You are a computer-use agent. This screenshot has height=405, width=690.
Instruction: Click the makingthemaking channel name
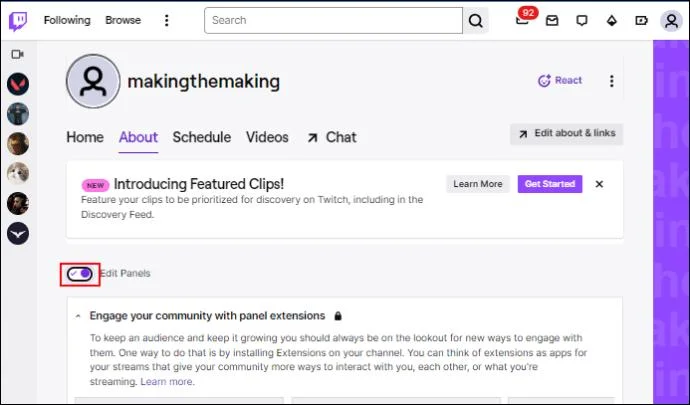[203, 82]
